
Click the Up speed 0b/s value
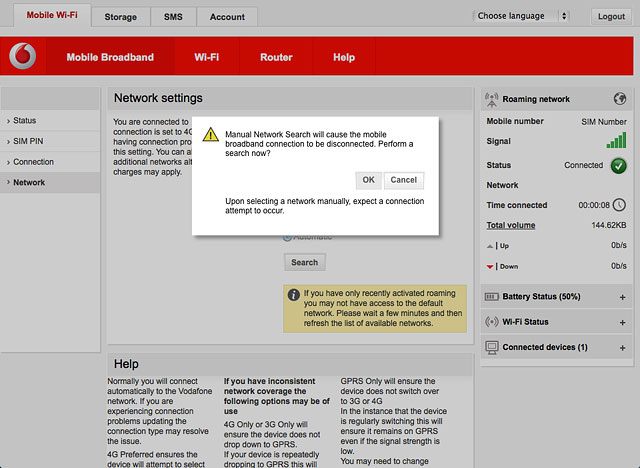[618, 245]
